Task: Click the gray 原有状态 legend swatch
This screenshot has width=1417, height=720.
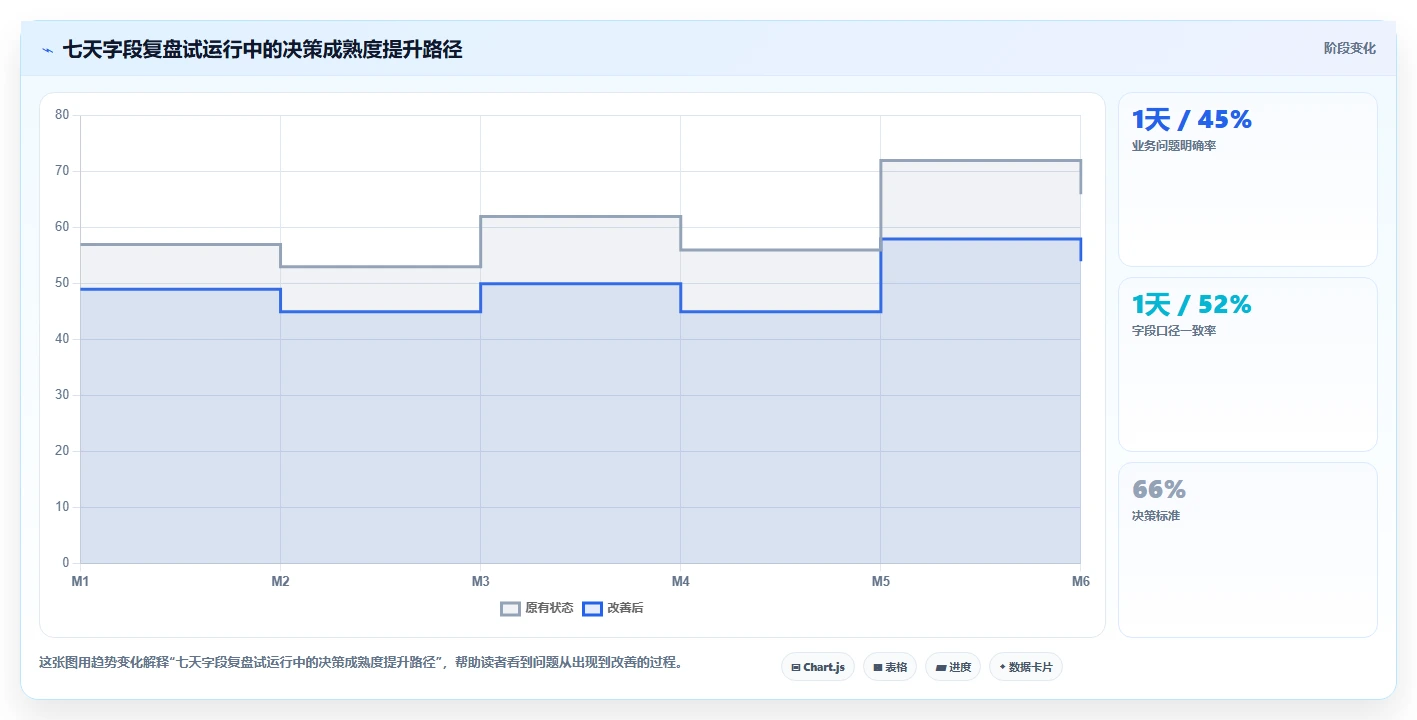Action: click(x=511, y=608)
